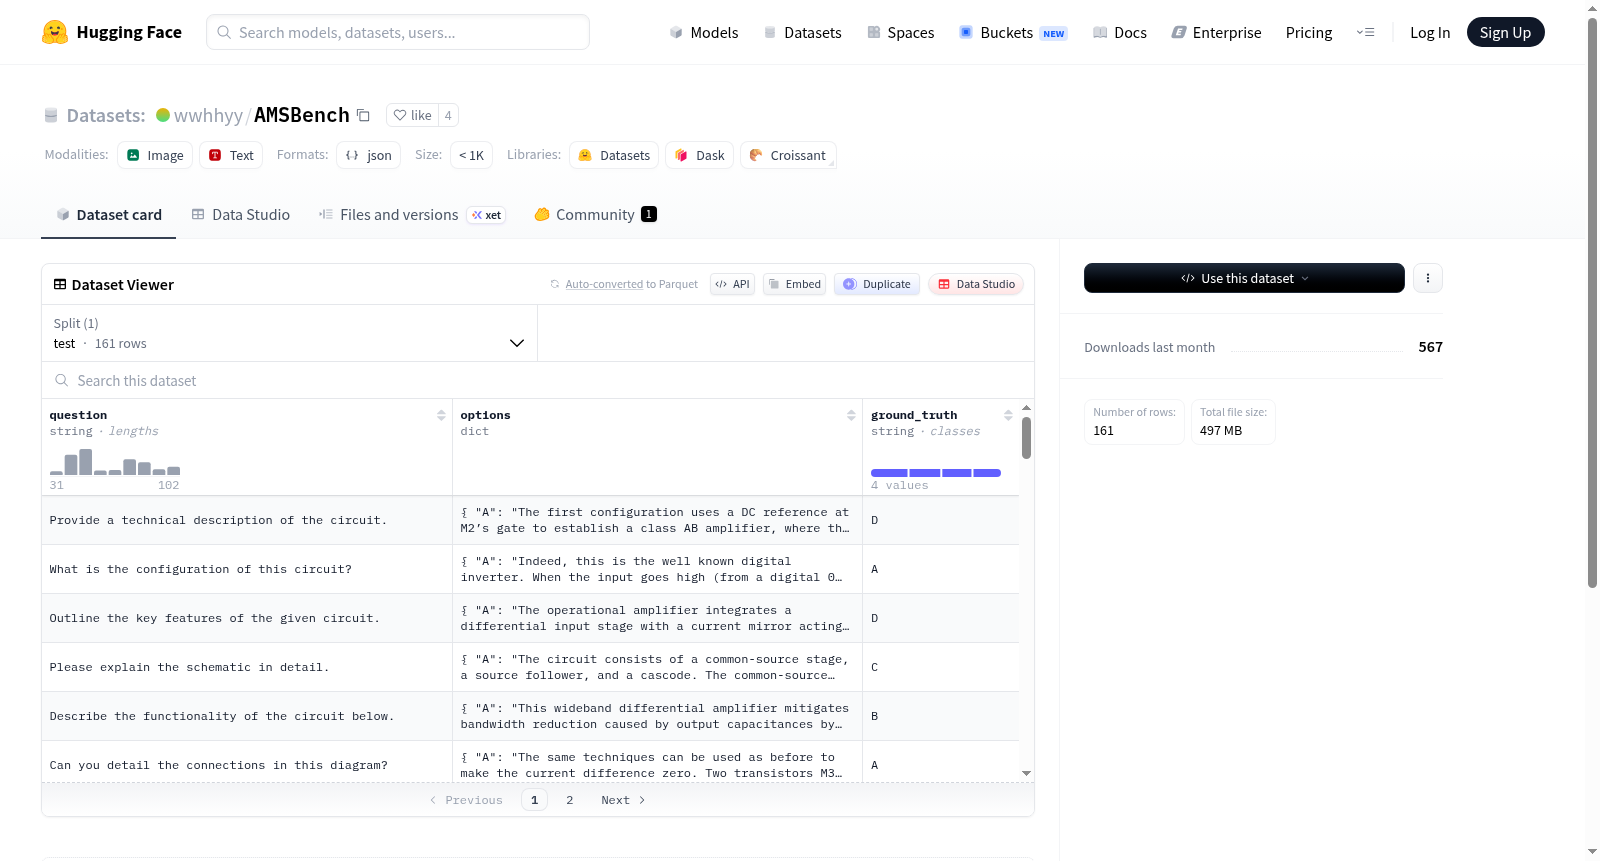The height and width of the screenshot is (861, 1600).
Task: Click the like count 4
Action: tap(448, 115)
